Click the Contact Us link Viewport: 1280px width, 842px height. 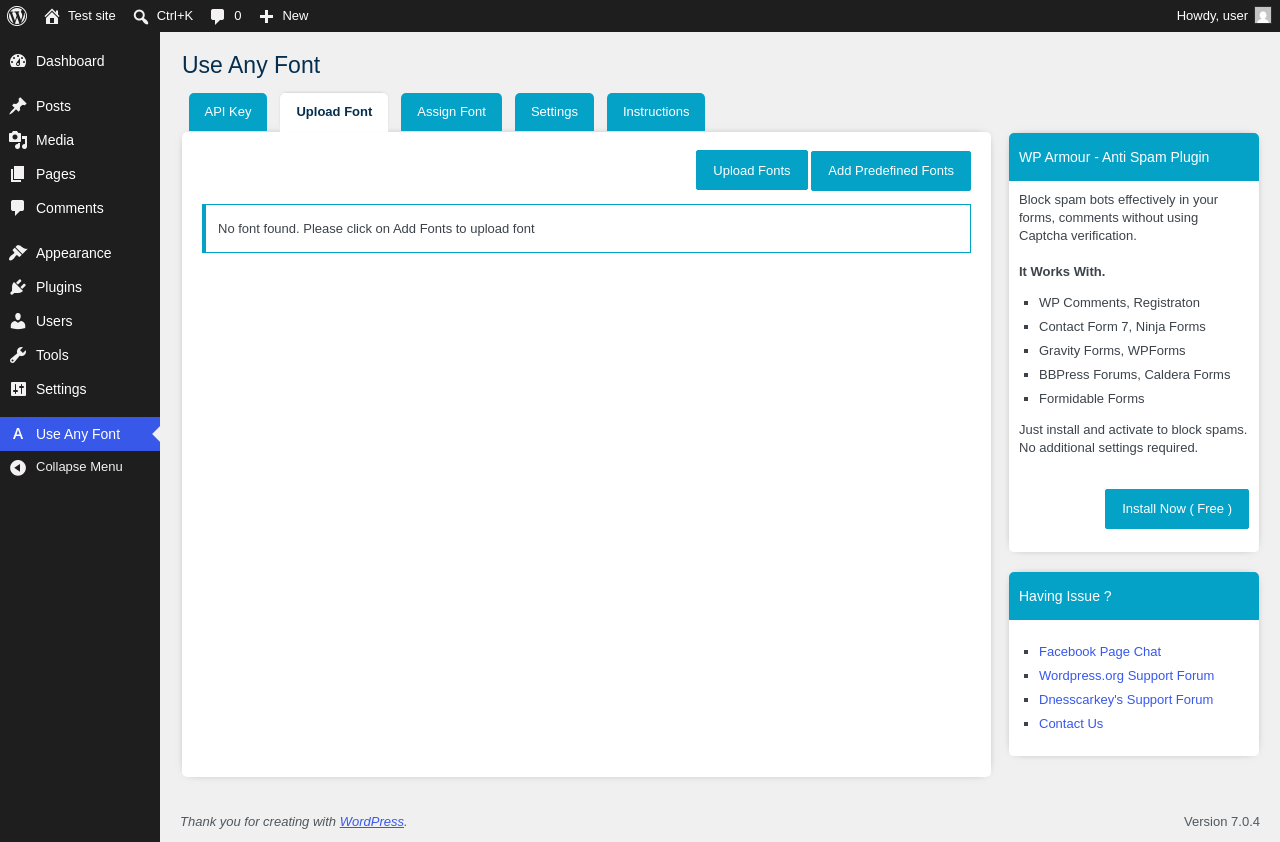click(1071, 724)
